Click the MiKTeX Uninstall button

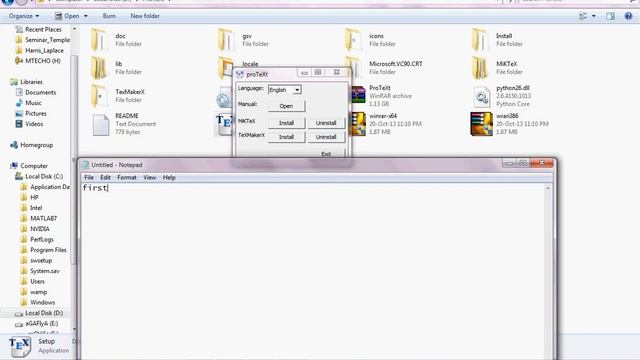[x=326, y=123]
